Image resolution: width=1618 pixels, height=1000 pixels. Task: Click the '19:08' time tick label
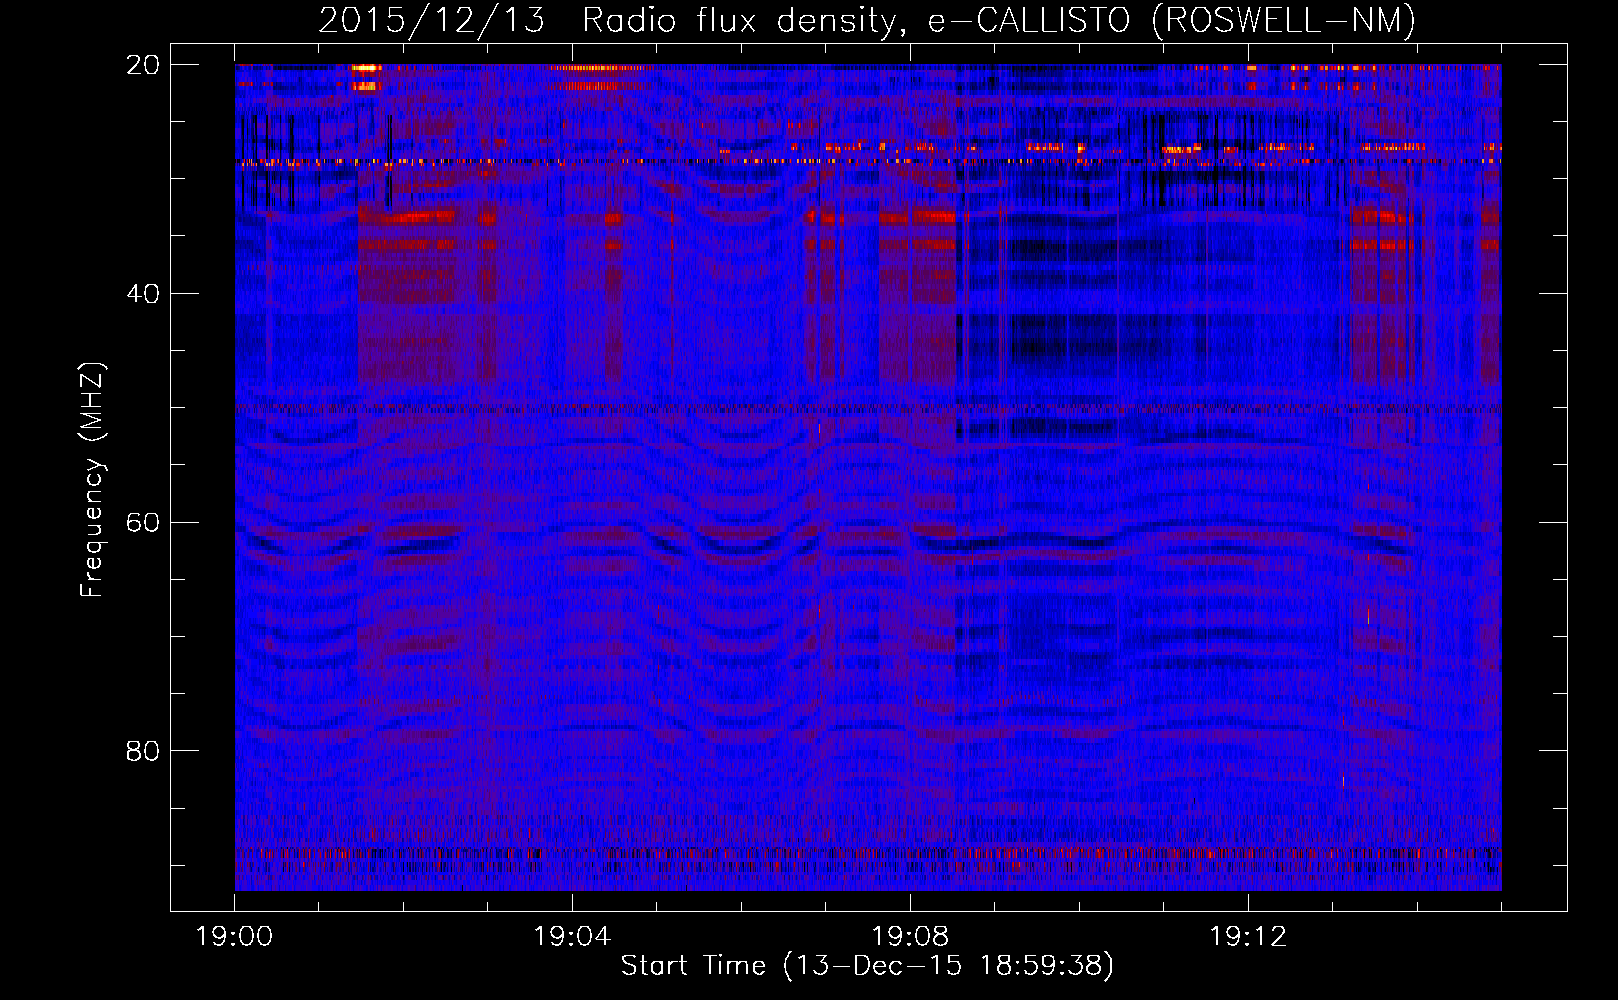click(x=910, y=937)
